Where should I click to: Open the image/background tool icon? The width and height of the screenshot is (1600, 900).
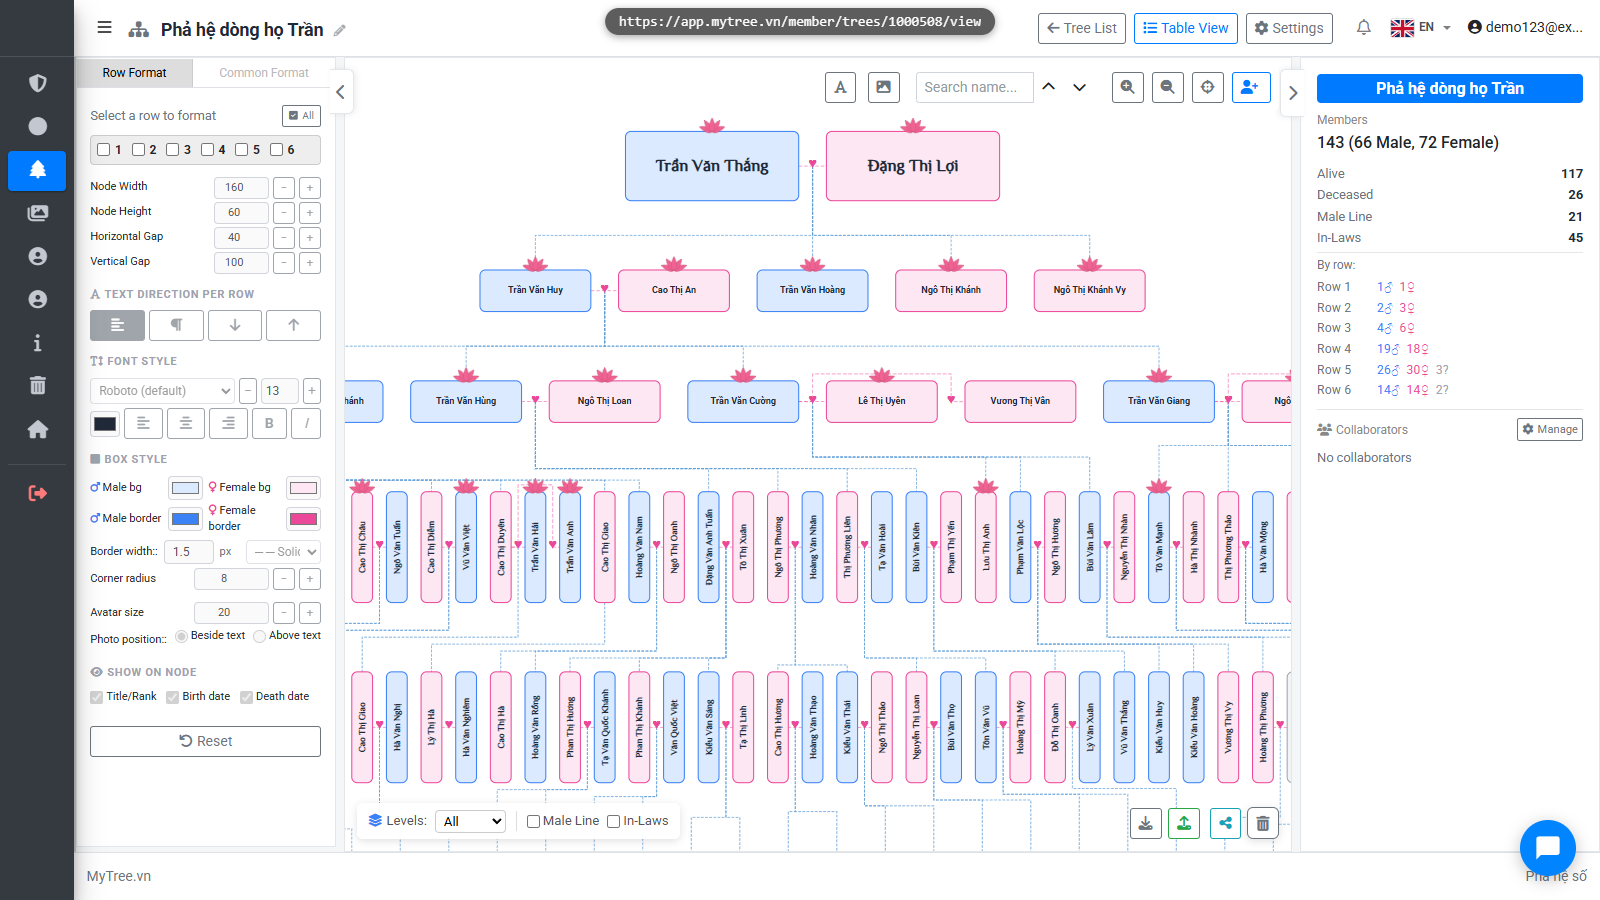pyautogui.click(x=884, y=87)
